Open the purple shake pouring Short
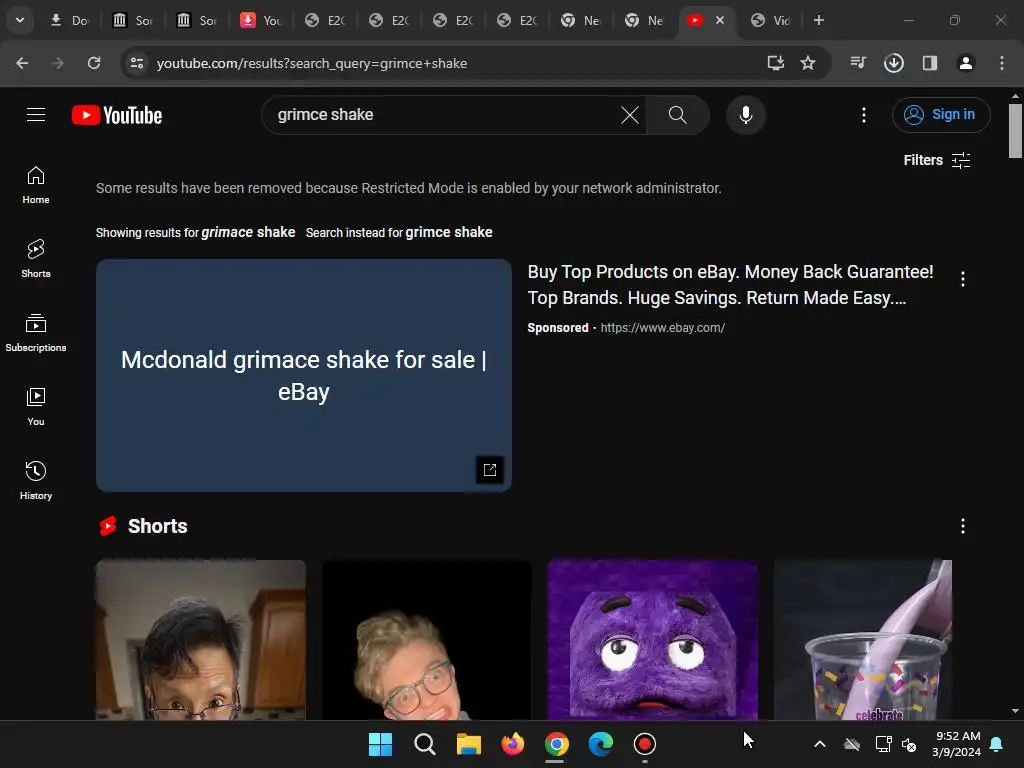The height and width of the screenshot is (768, 1024). 863,640
